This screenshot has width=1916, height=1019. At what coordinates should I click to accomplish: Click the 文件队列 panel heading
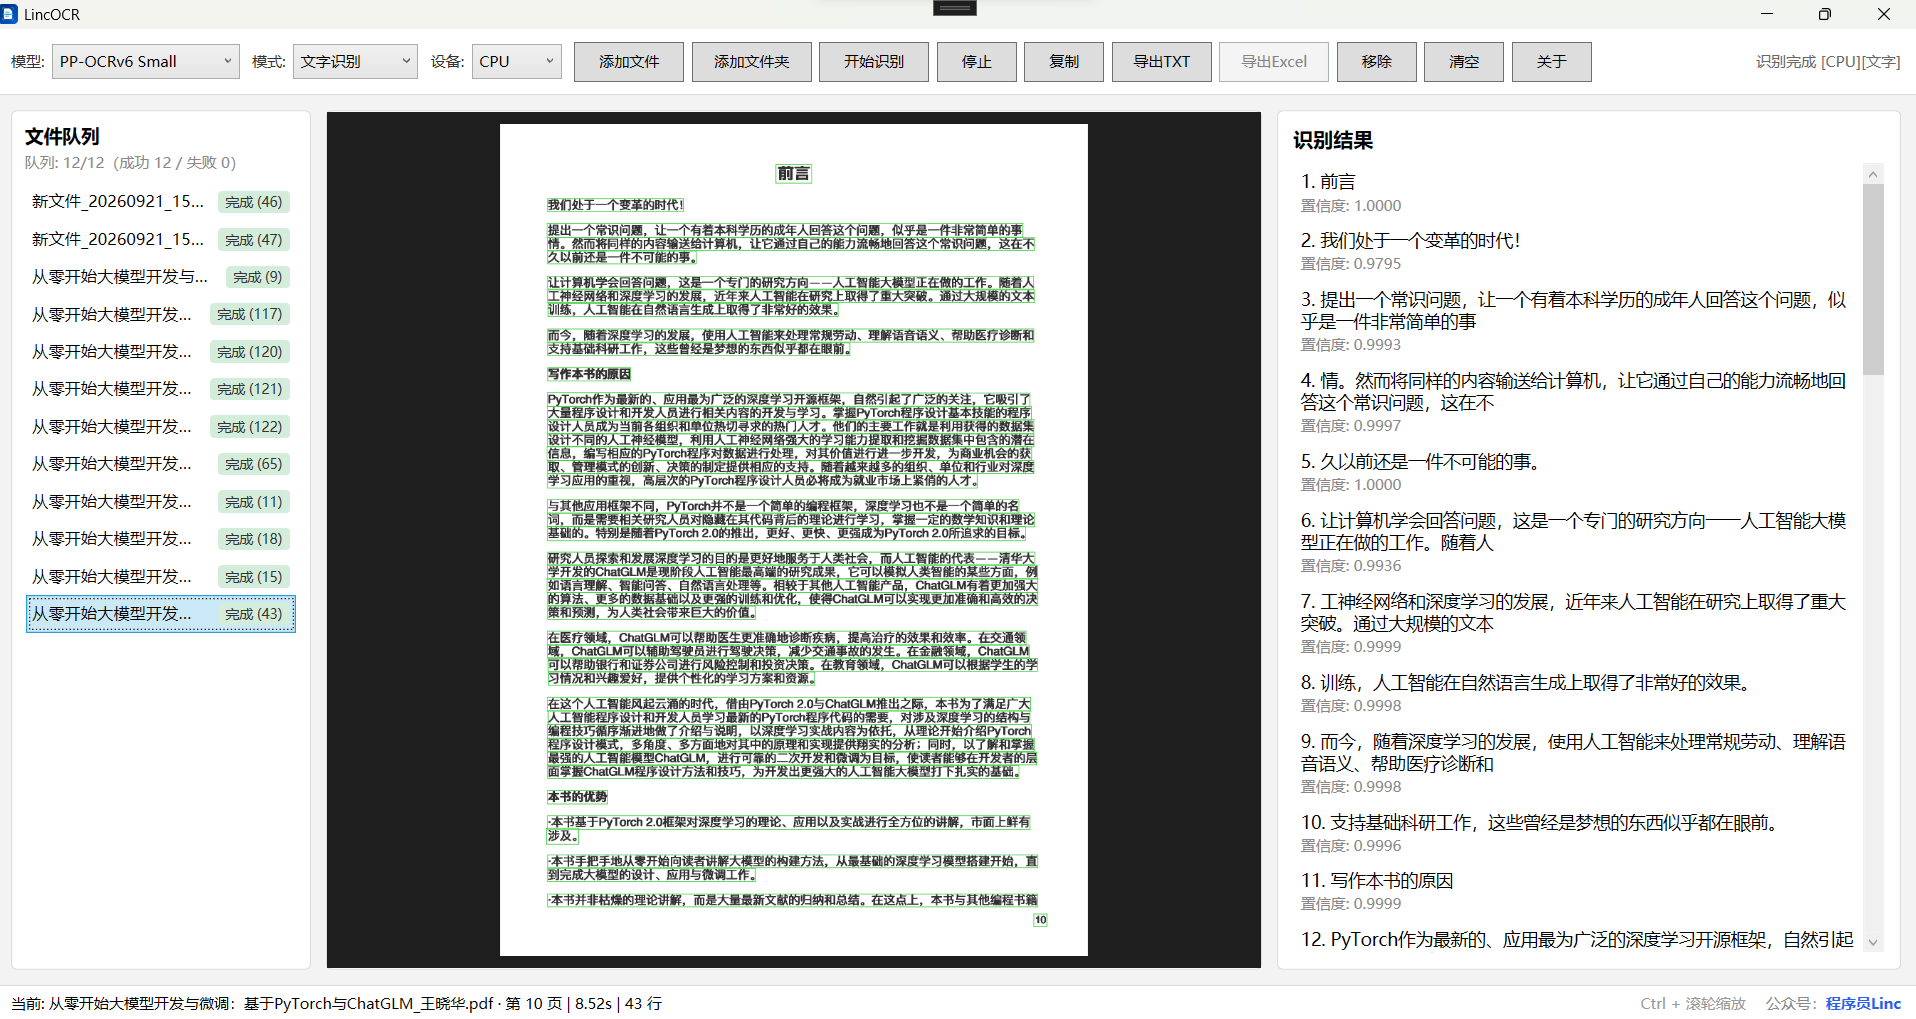pos(62,137)
